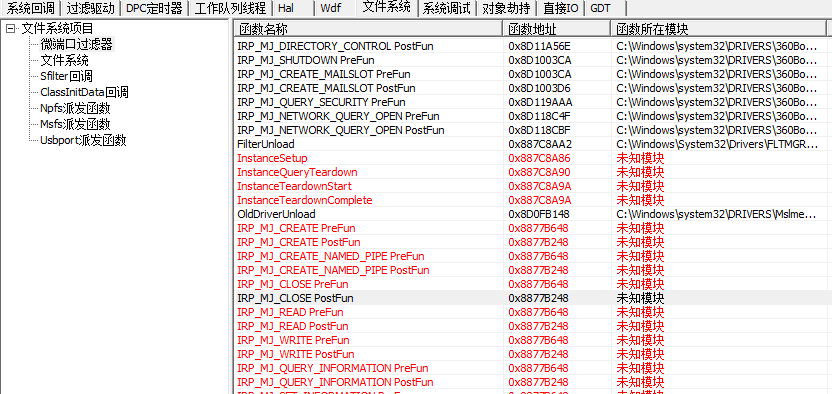
Task: Select IRP_MJ_READ PostFun row
Action: [x=530, y=326]
